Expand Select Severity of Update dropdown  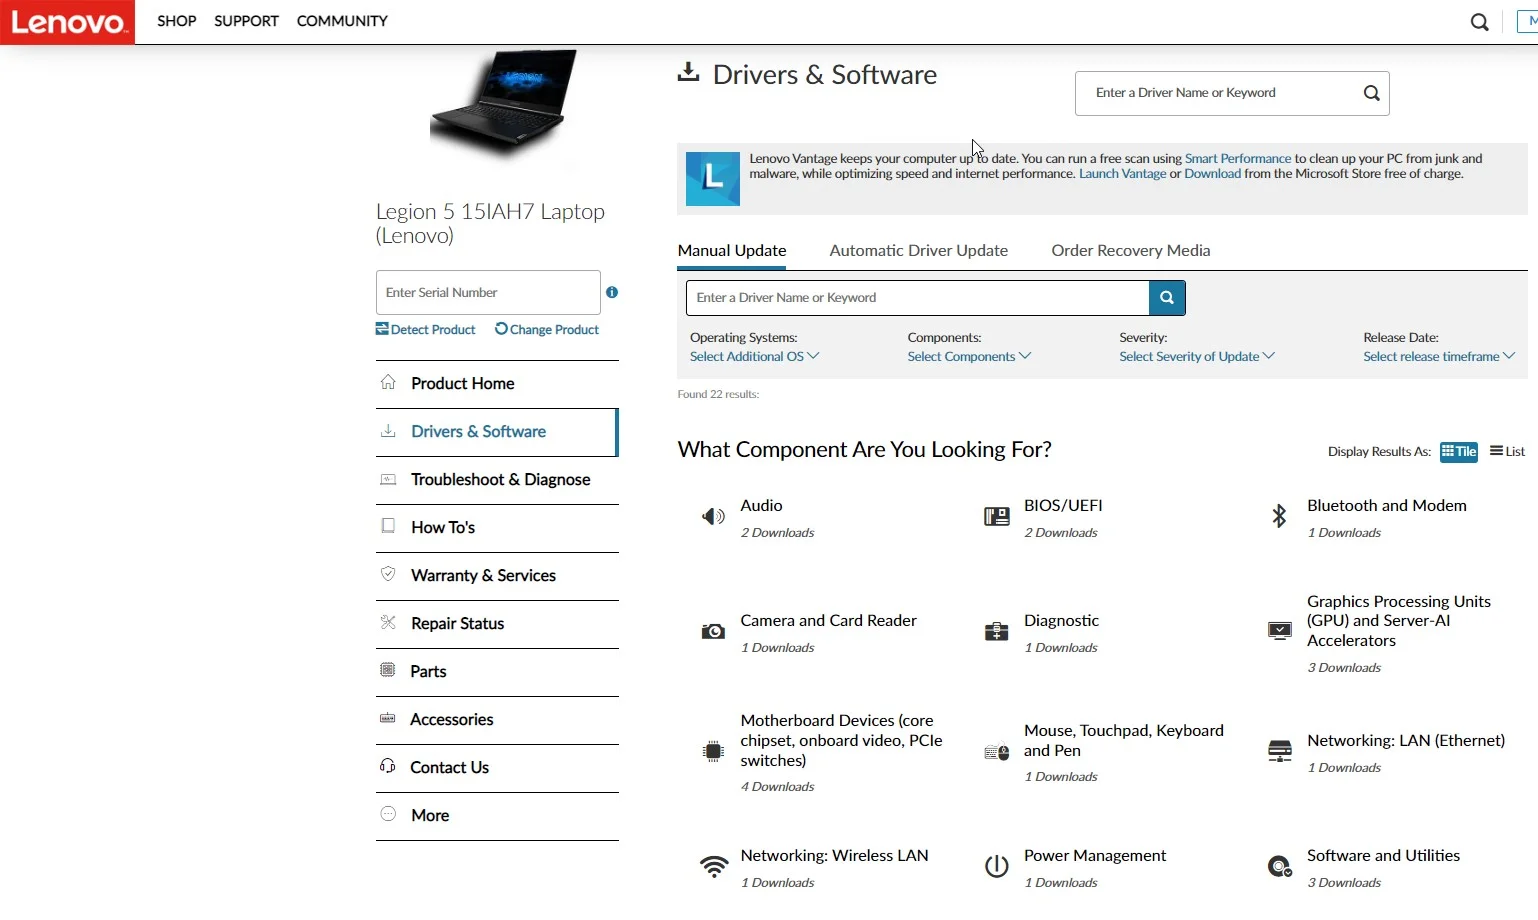pyautogui.click(x=1197, y=357)
